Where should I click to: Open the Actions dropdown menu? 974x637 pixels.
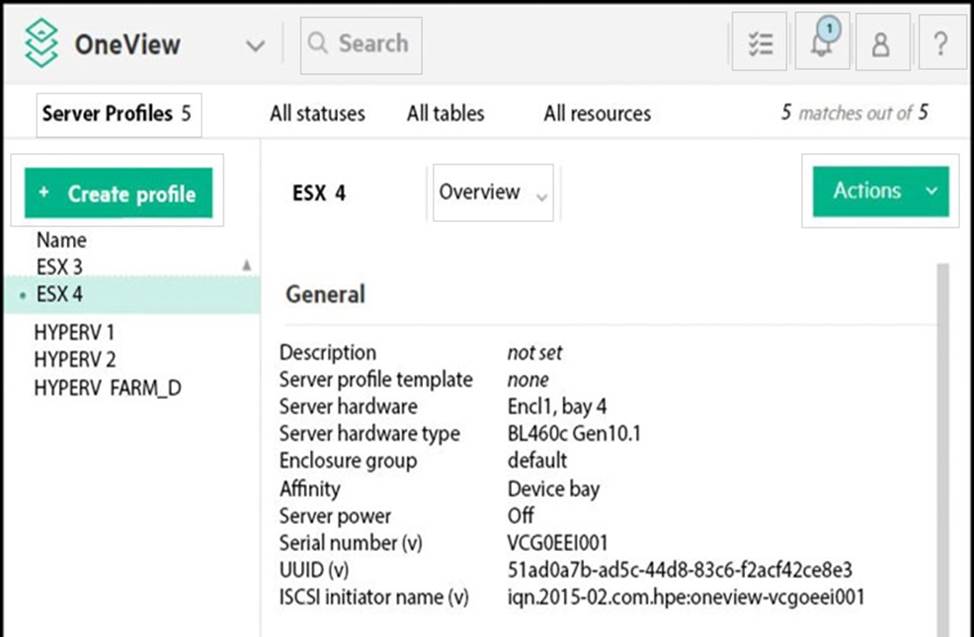tap(879, 191)
